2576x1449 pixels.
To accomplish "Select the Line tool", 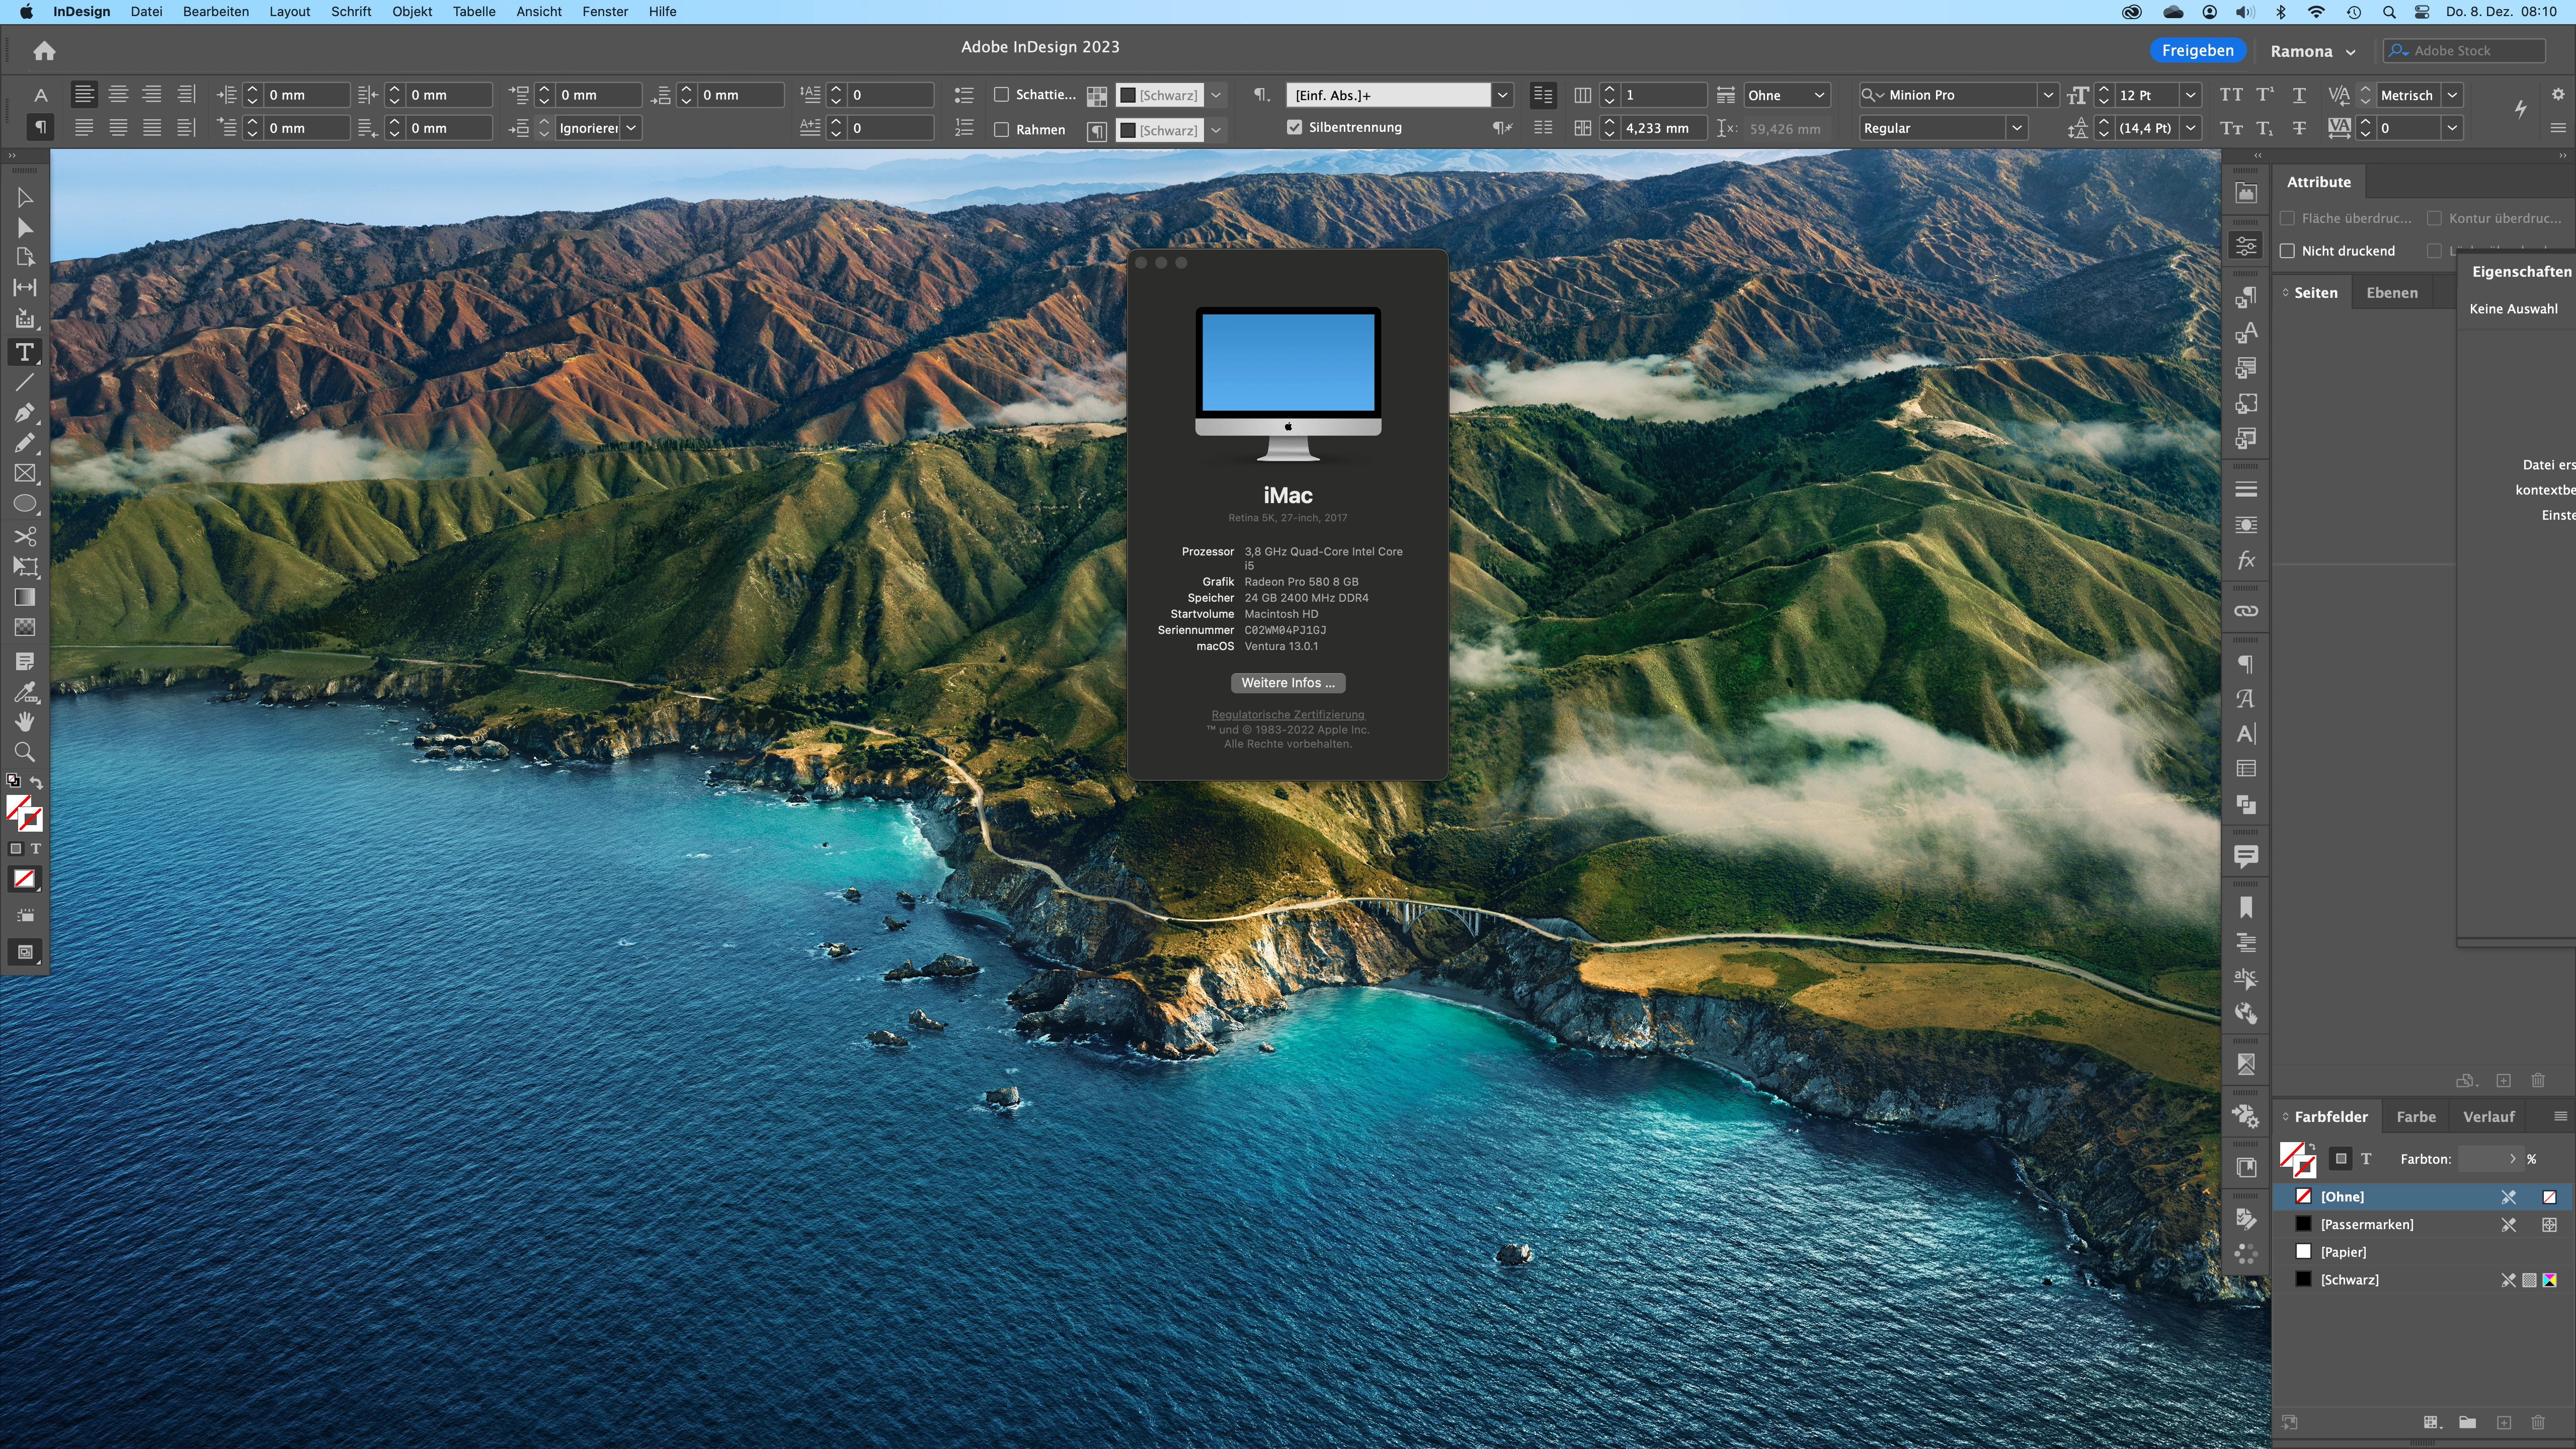I will point(24,382).
